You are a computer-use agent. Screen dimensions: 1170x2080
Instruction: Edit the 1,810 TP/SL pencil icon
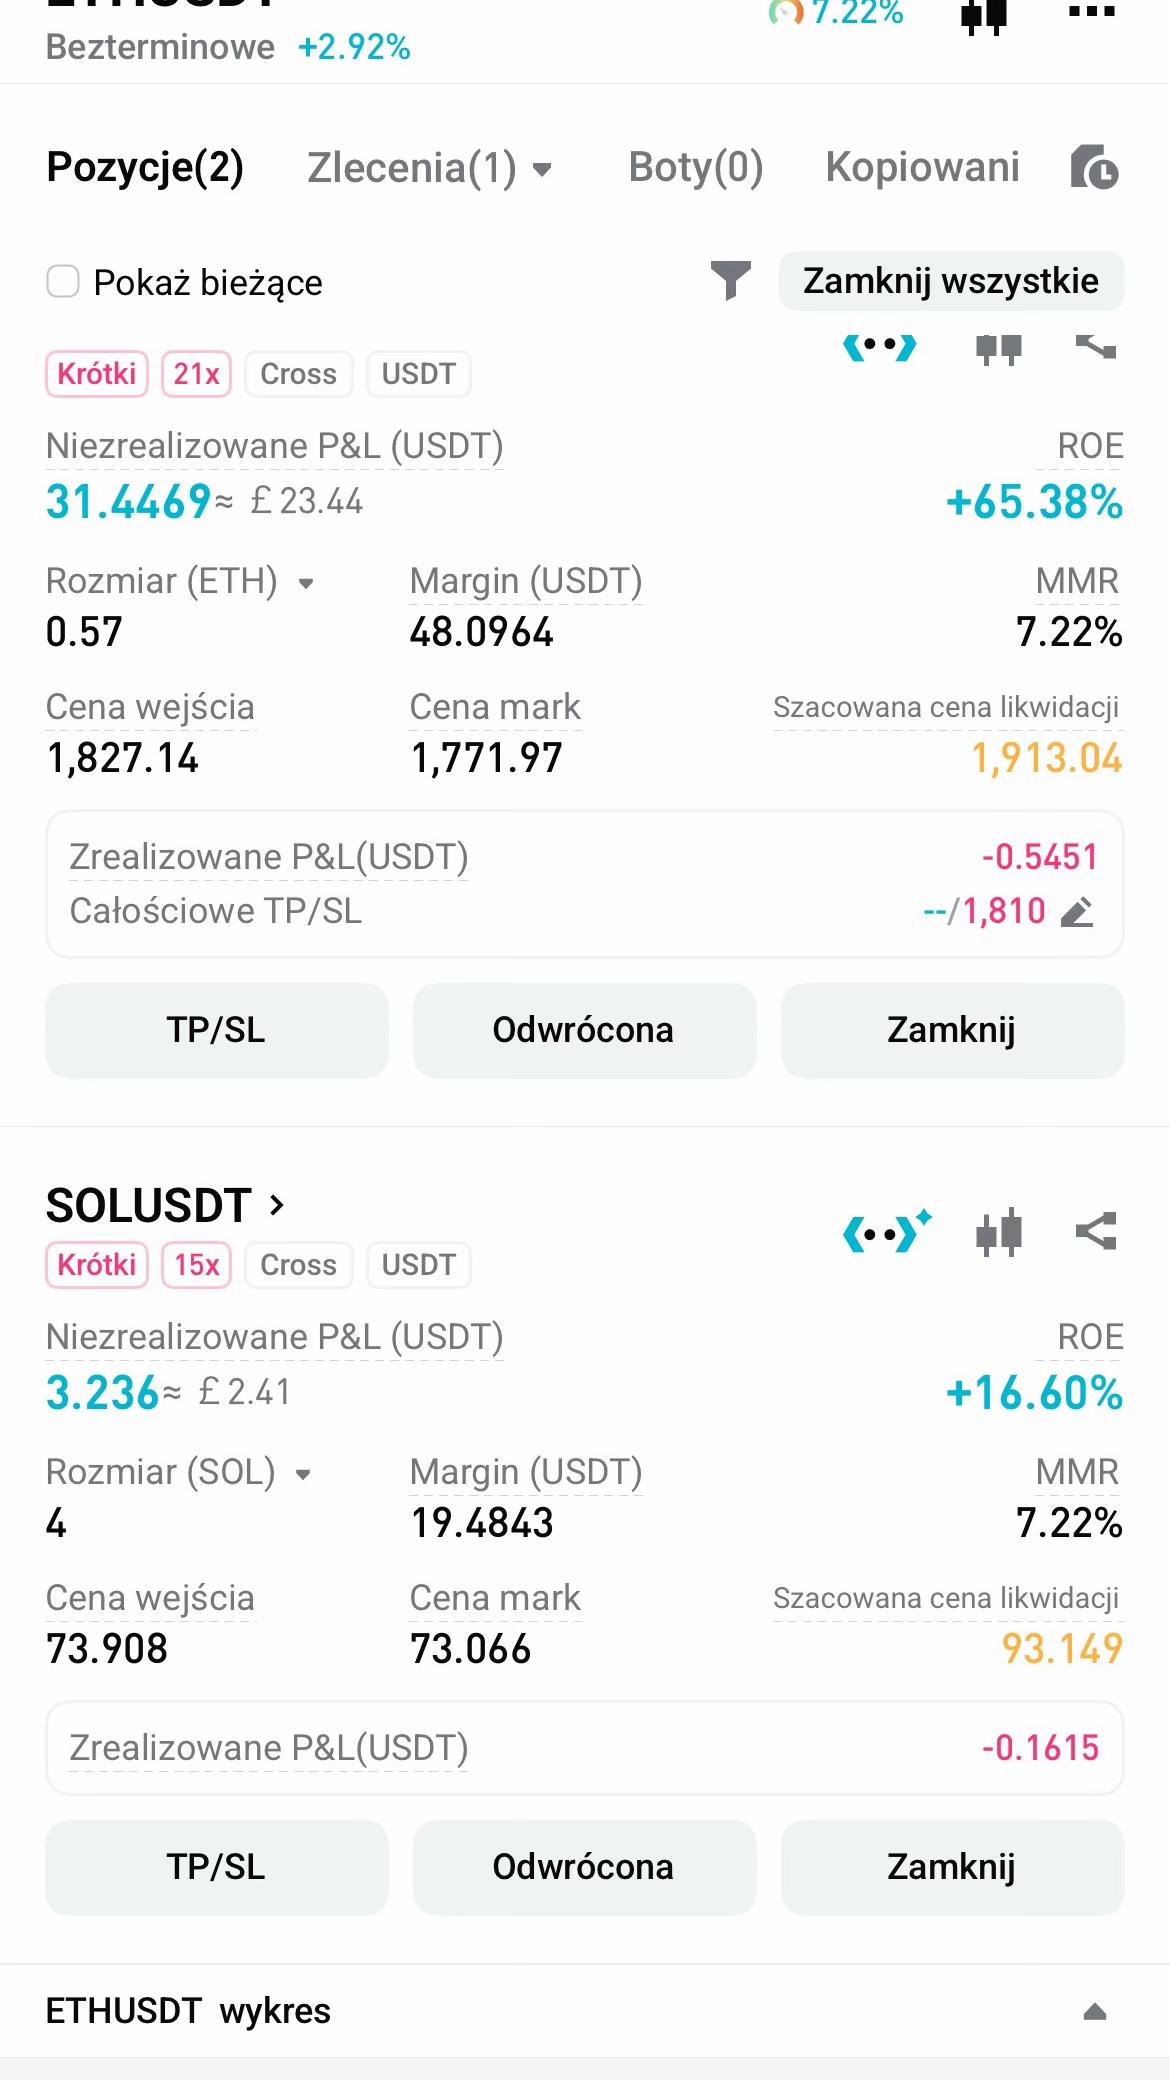(x=1077, y=912)
